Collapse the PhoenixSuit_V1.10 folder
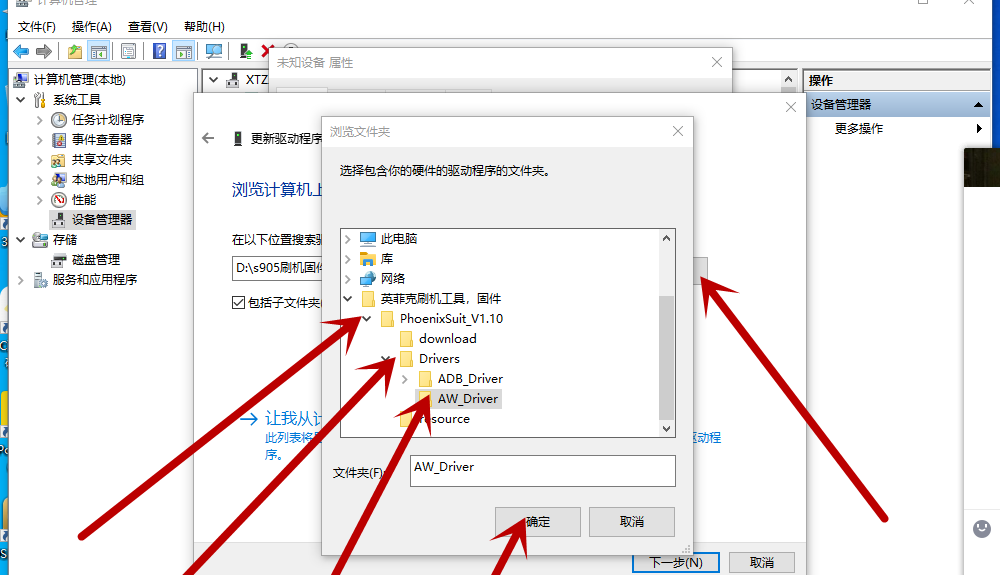This screenshot has width=1000, height=575. (367, 318)
